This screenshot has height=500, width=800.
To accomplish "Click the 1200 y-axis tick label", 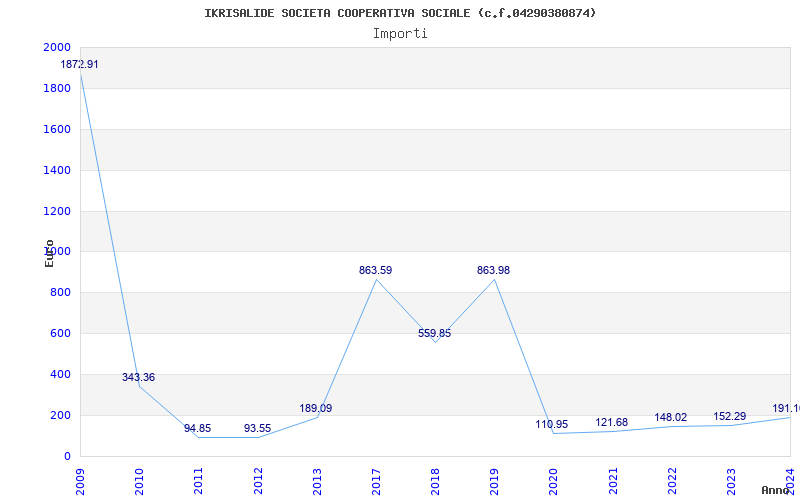I will (x=57, y=211).
